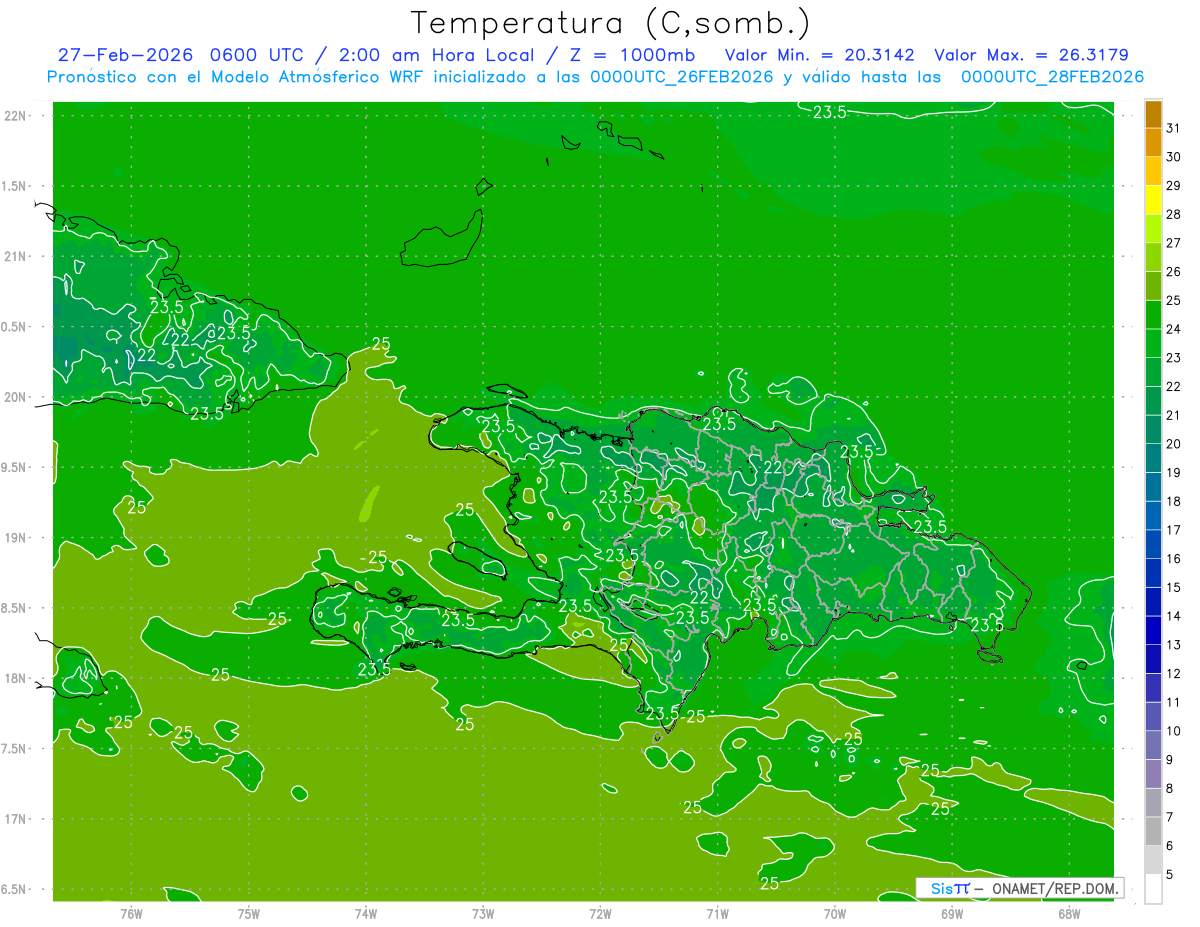Viewport: 1200px width, 927px height.
Task: Click the 68W longitude axis label
Action: coord(1069,913)
